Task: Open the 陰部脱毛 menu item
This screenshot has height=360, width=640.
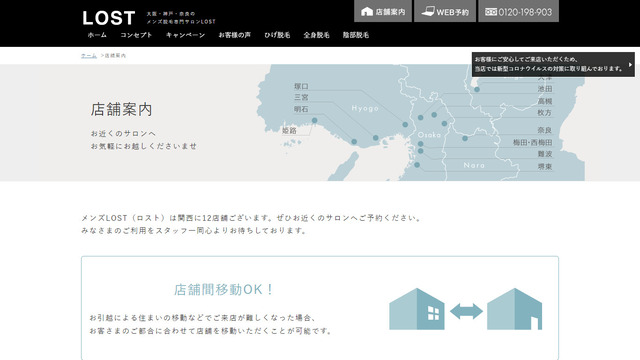Action: [356, 35]
